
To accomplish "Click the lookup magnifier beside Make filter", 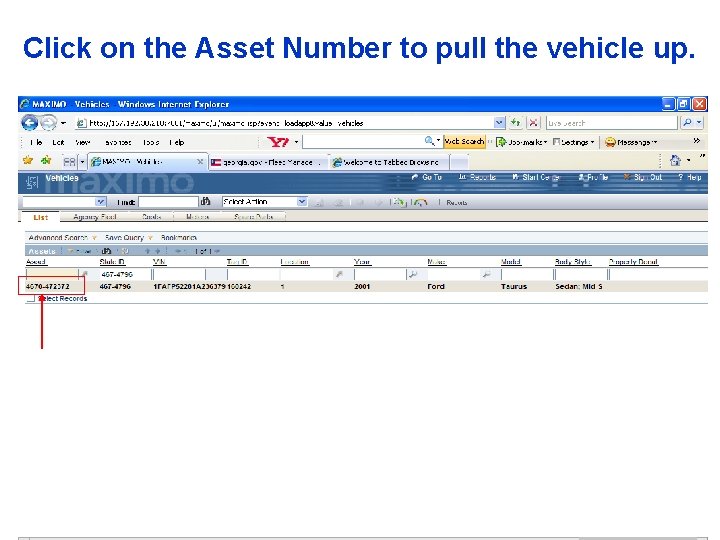I will point(486,274).
